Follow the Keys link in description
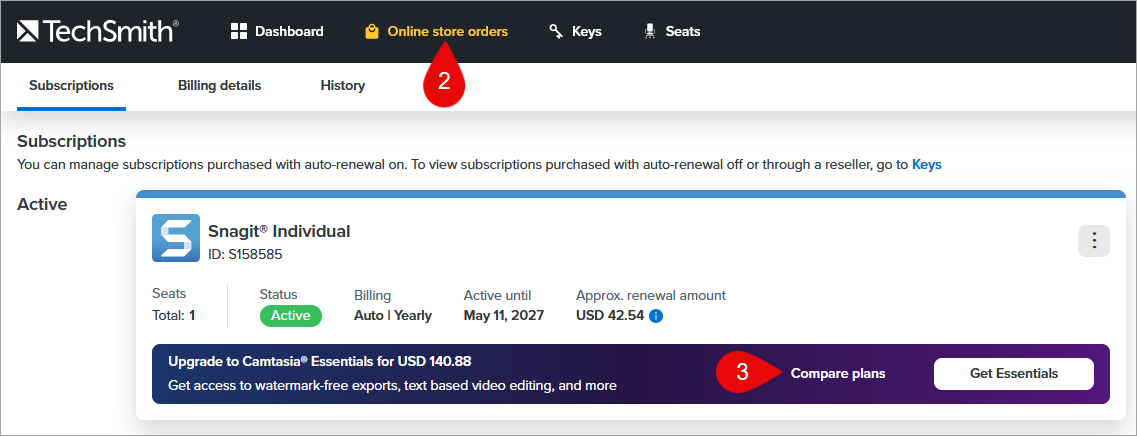Viewport: 1137px width, 436px height. click(x=926, y=165)
